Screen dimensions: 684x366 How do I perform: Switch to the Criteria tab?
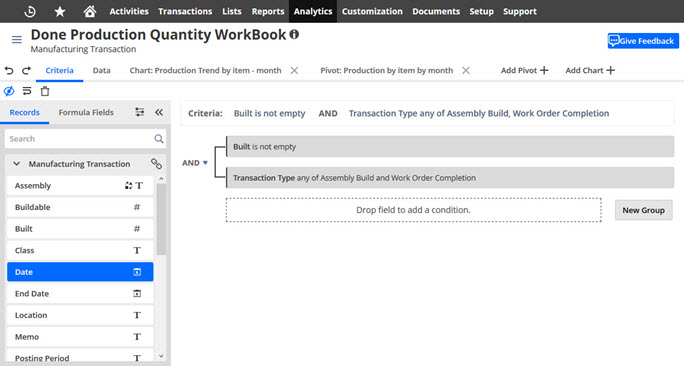point(59,70)
